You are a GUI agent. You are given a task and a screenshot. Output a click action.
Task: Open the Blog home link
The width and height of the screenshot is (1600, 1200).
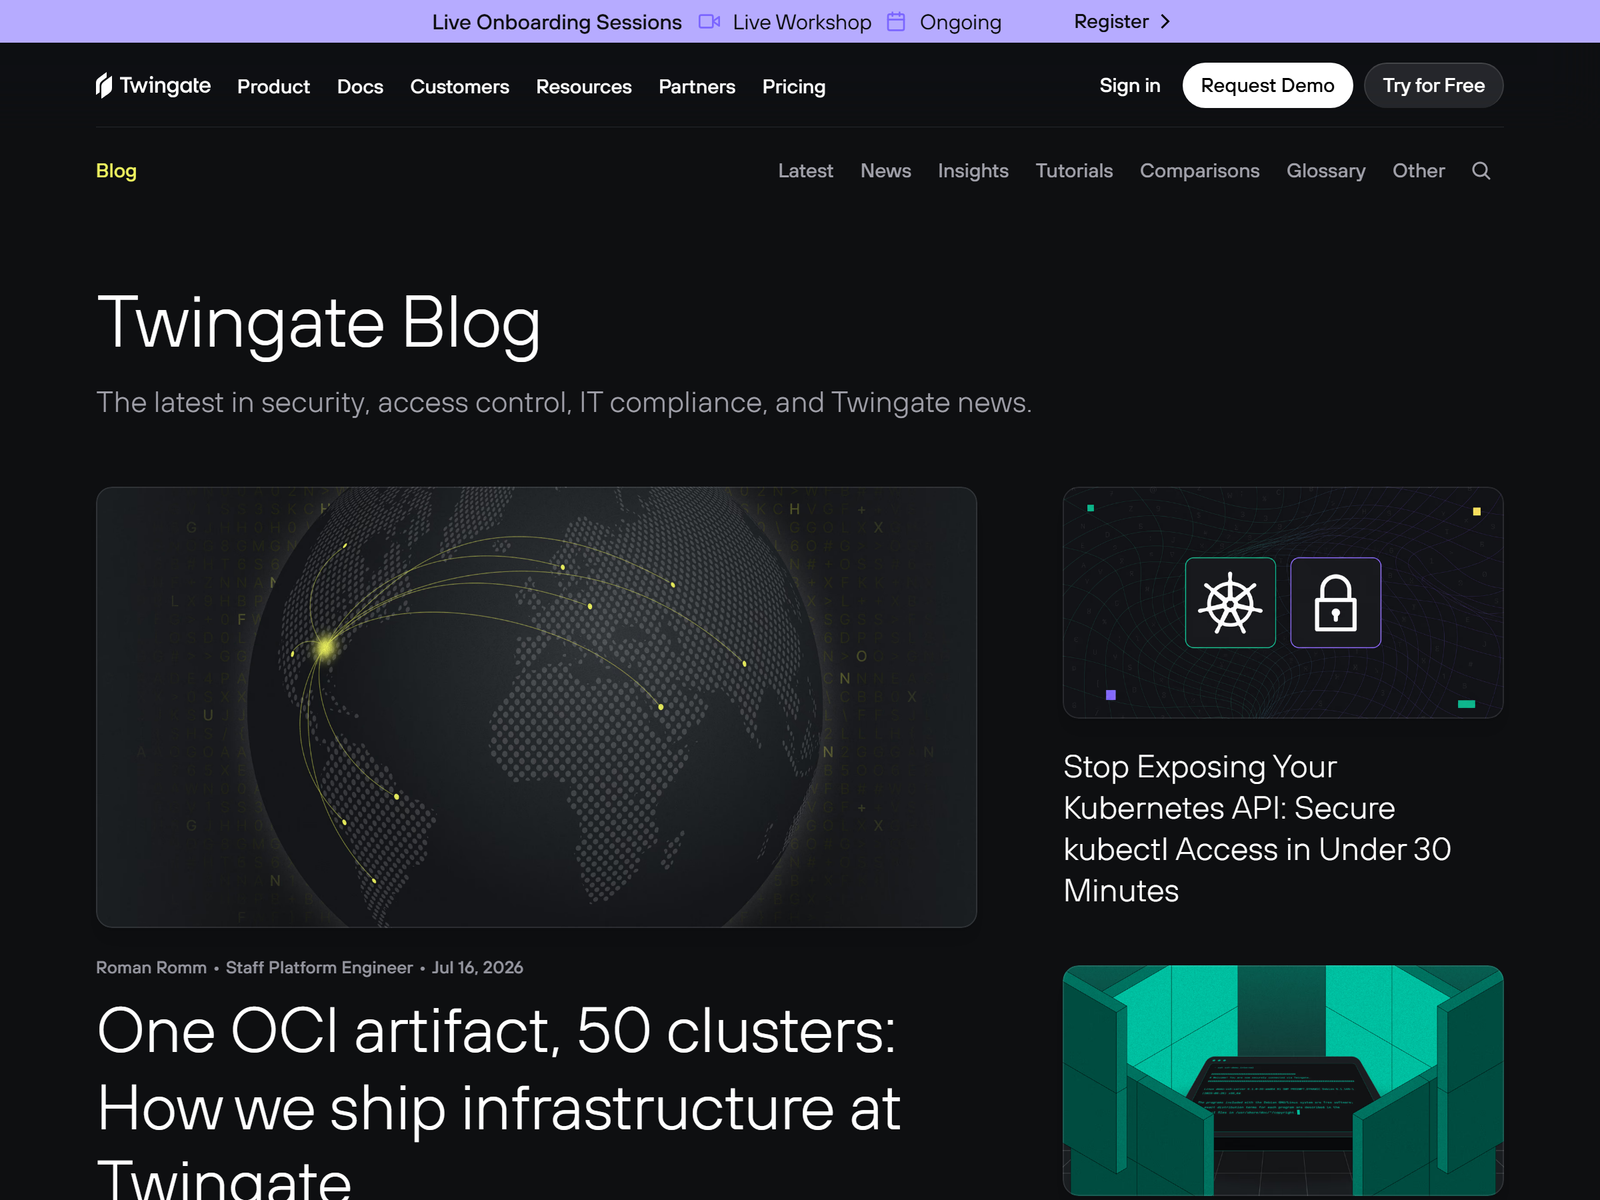pos(116,171)
